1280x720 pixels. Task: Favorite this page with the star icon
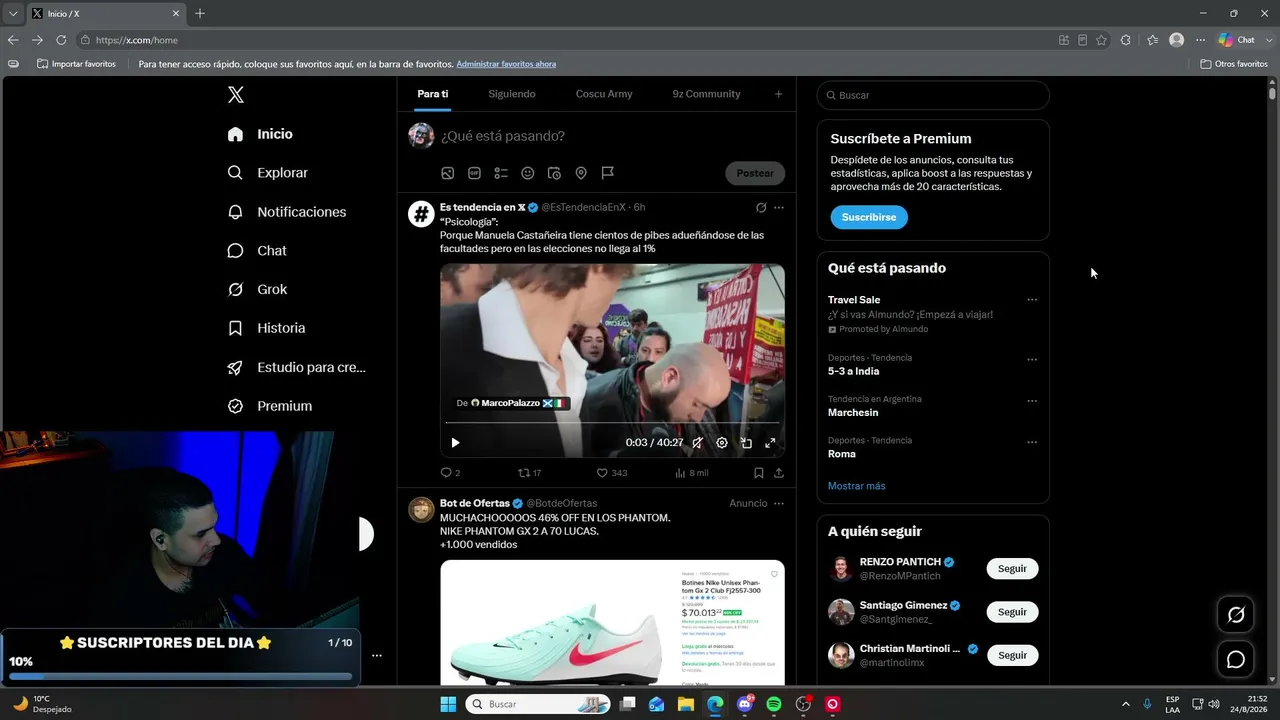(1101, 40)
